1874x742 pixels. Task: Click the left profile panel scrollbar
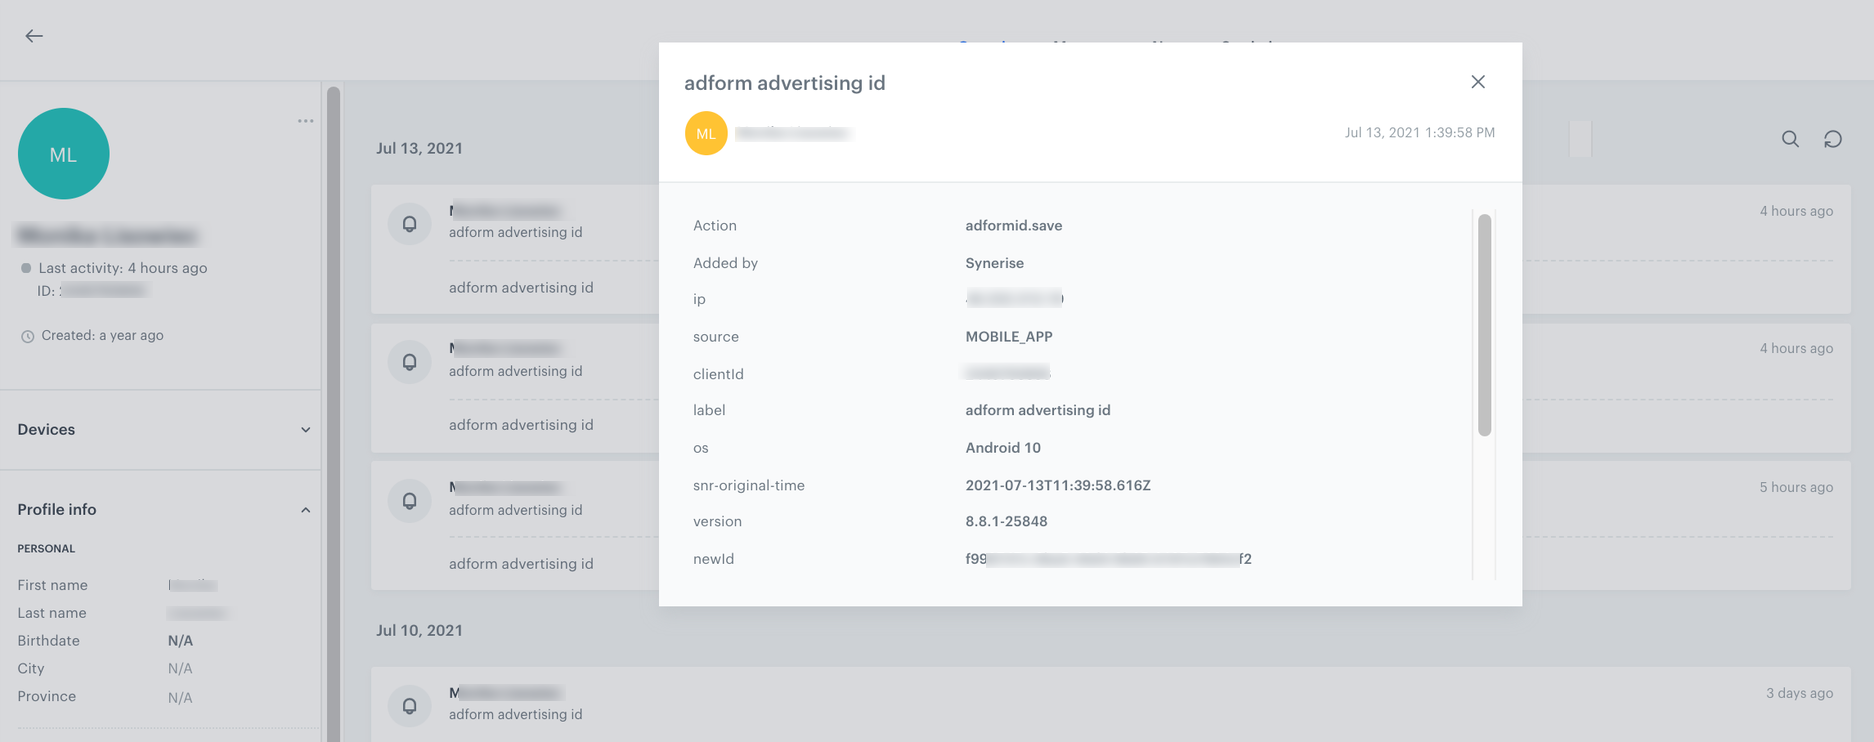coord(333,400)
